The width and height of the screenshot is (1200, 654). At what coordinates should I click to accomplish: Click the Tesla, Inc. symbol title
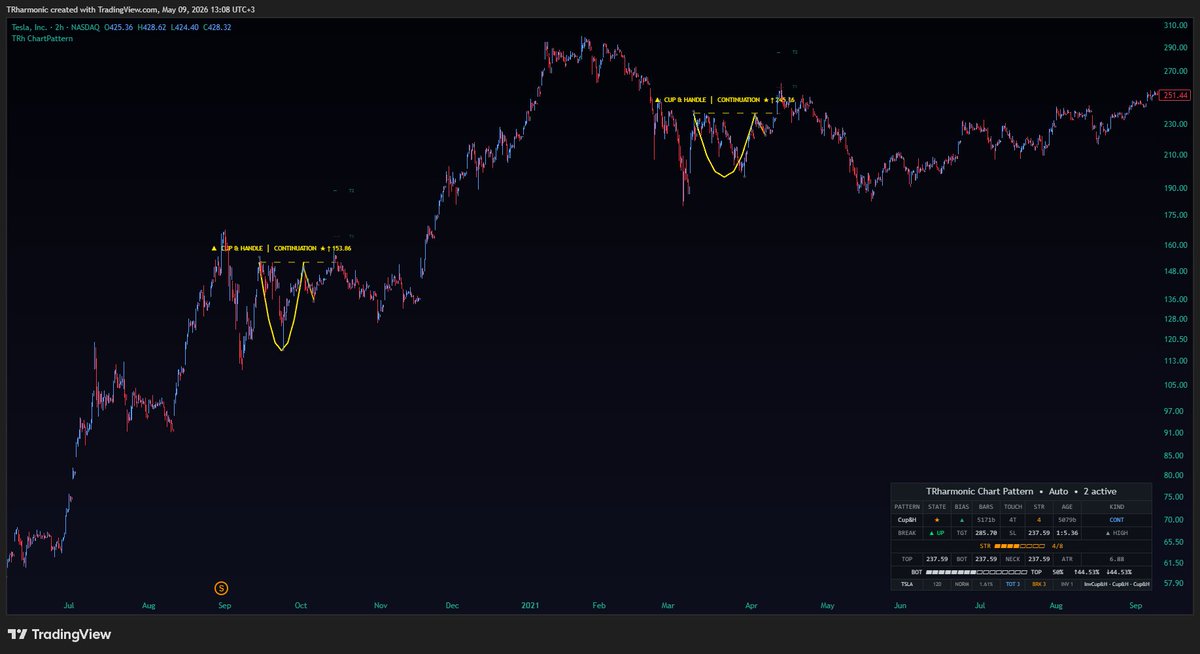(31, 27)
